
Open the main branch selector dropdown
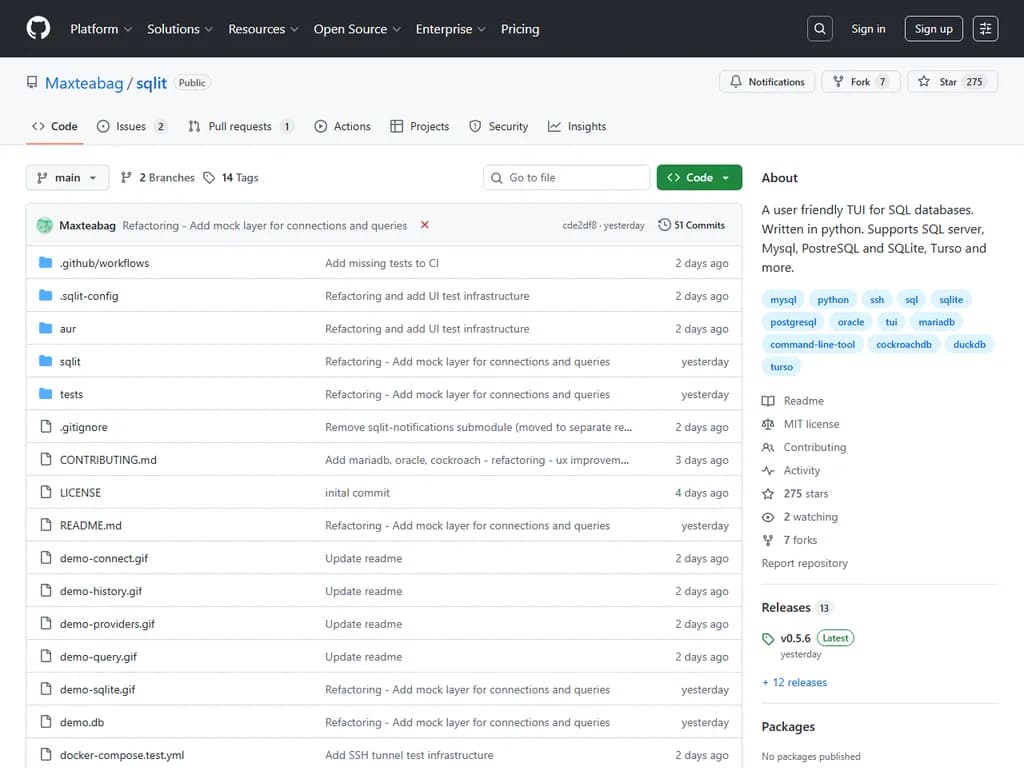click(67, 177)
